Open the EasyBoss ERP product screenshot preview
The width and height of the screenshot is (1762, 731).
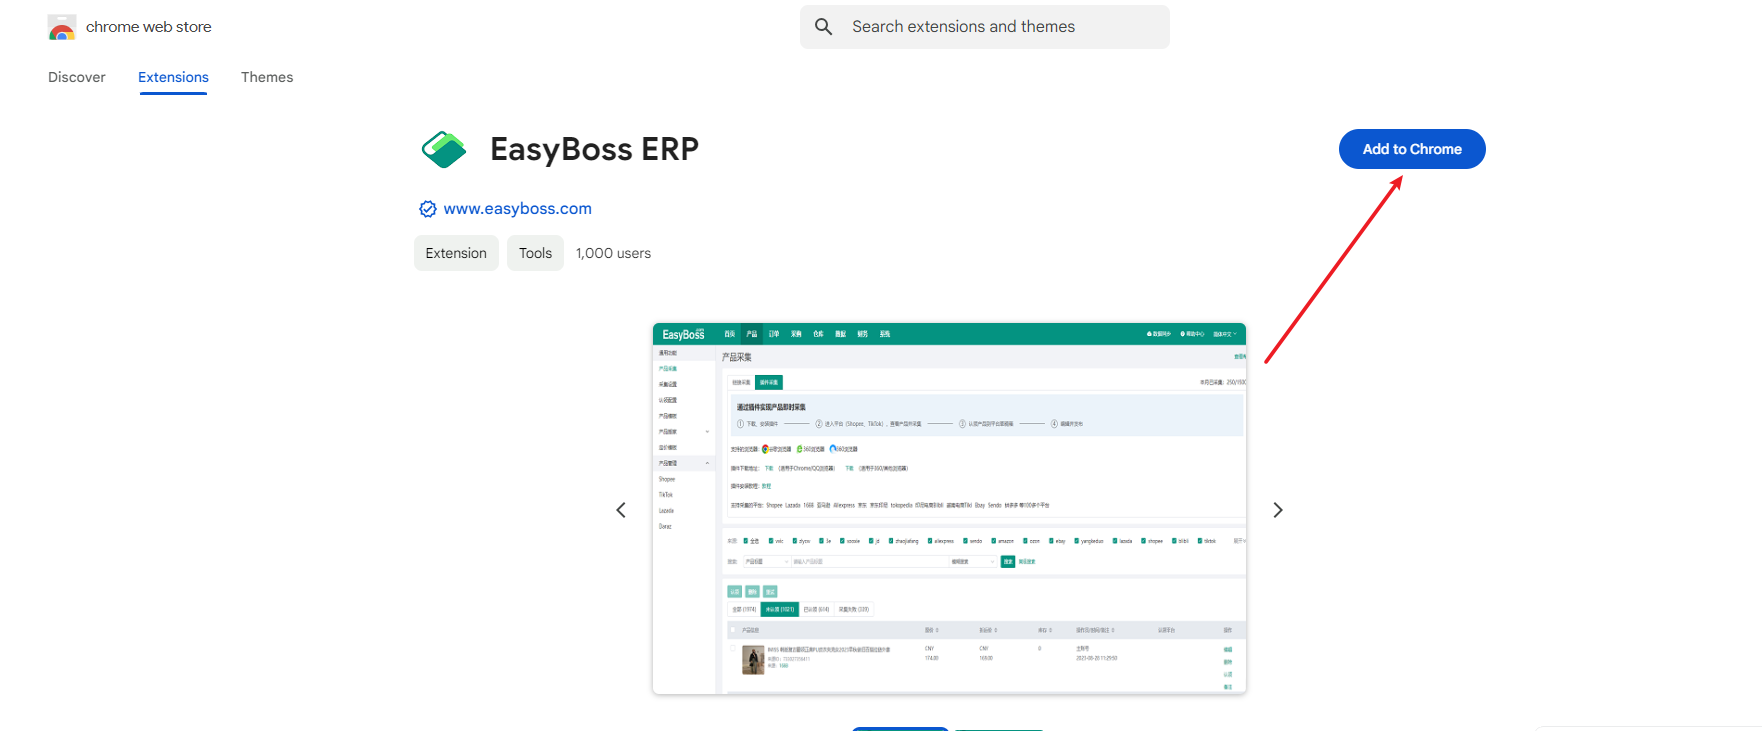(950, 508)
